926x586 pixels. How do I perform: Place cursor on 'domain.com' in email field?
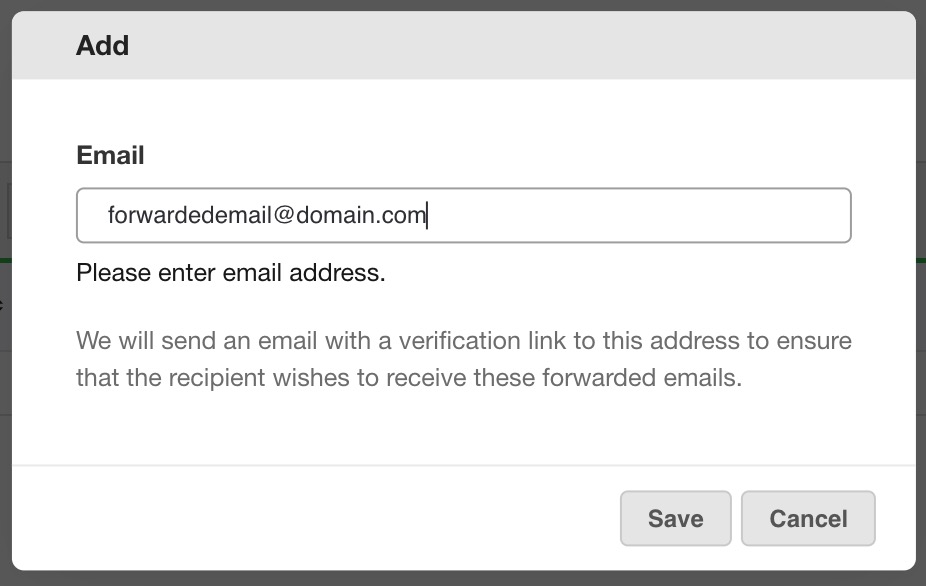(x=361, y=215)
